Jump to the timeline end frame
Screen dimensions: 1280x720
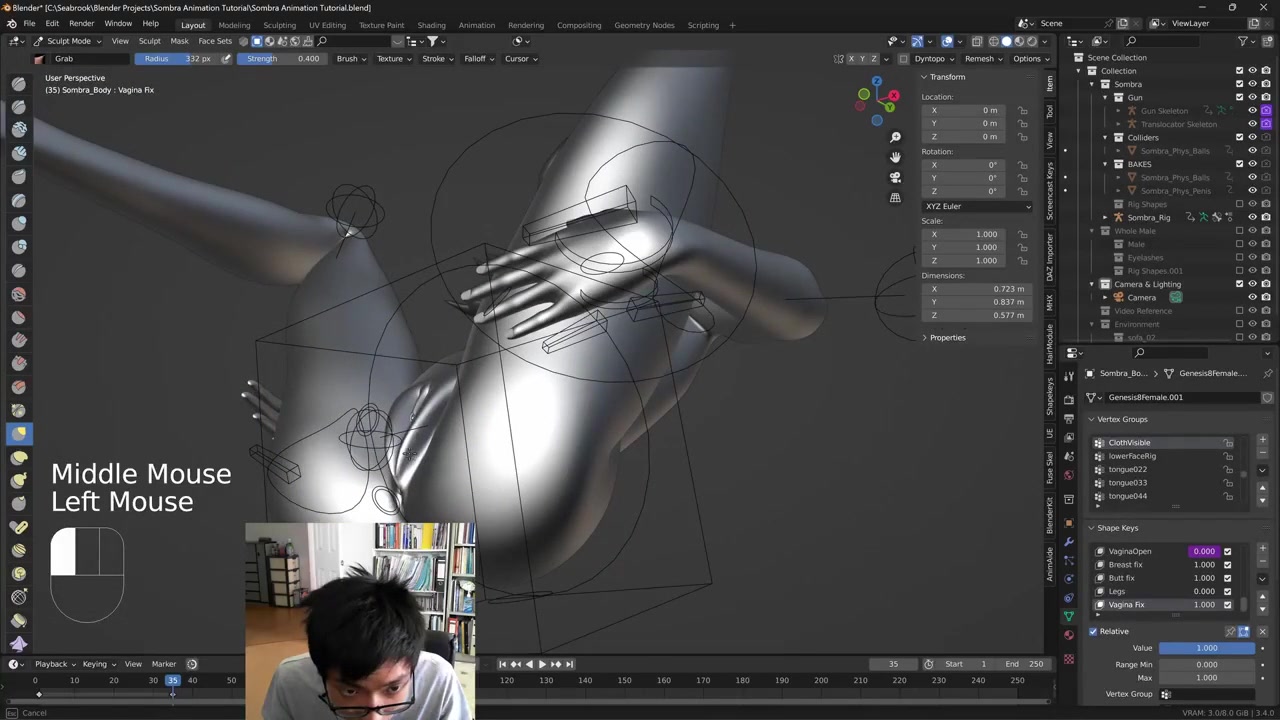click(x=570, y=664)
